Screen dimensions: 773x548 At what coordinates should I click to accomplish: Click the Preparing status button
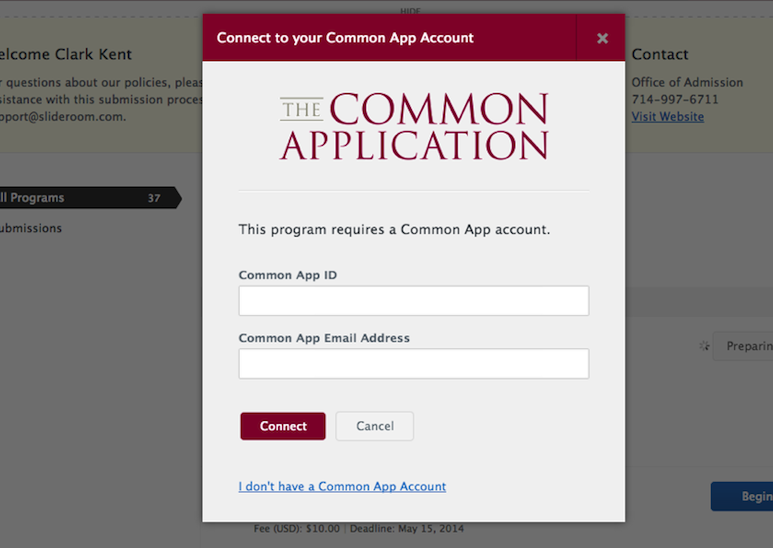click(743, 346)
